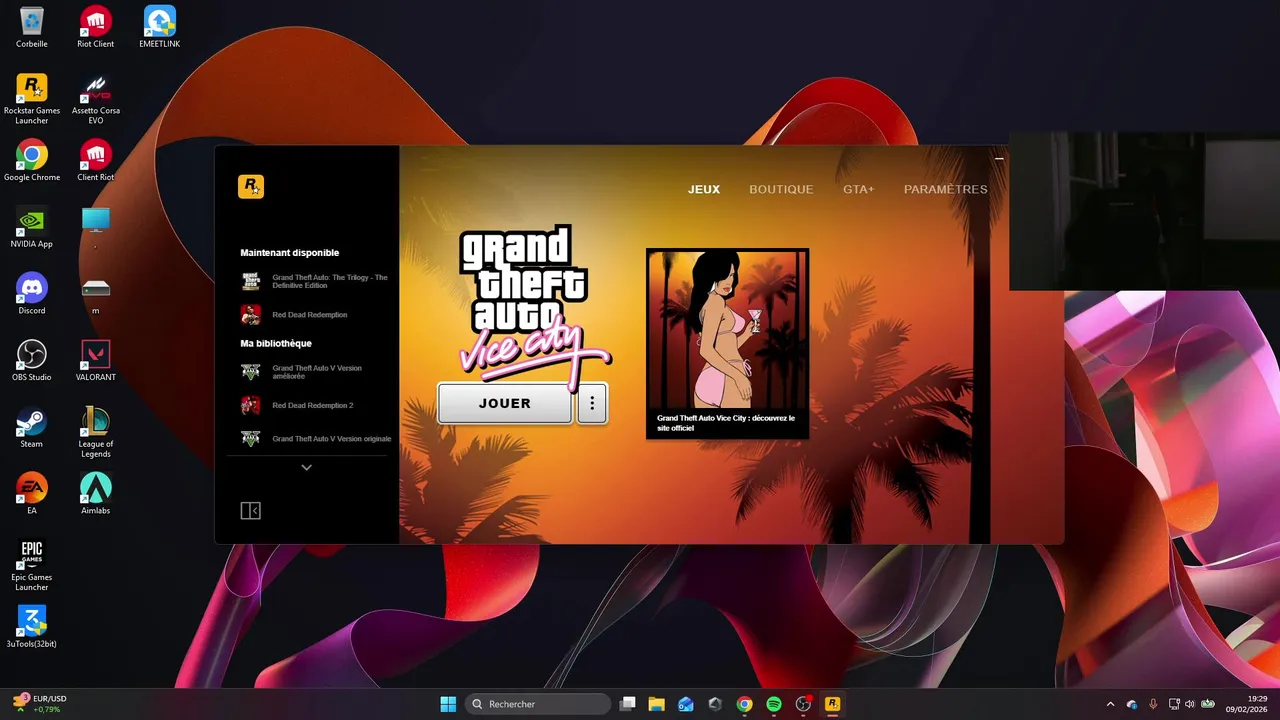The width and height of the screenshot is (1280, 720).
Task: Select the Client Riot desktop shortcut
Action: coord(96,160)
